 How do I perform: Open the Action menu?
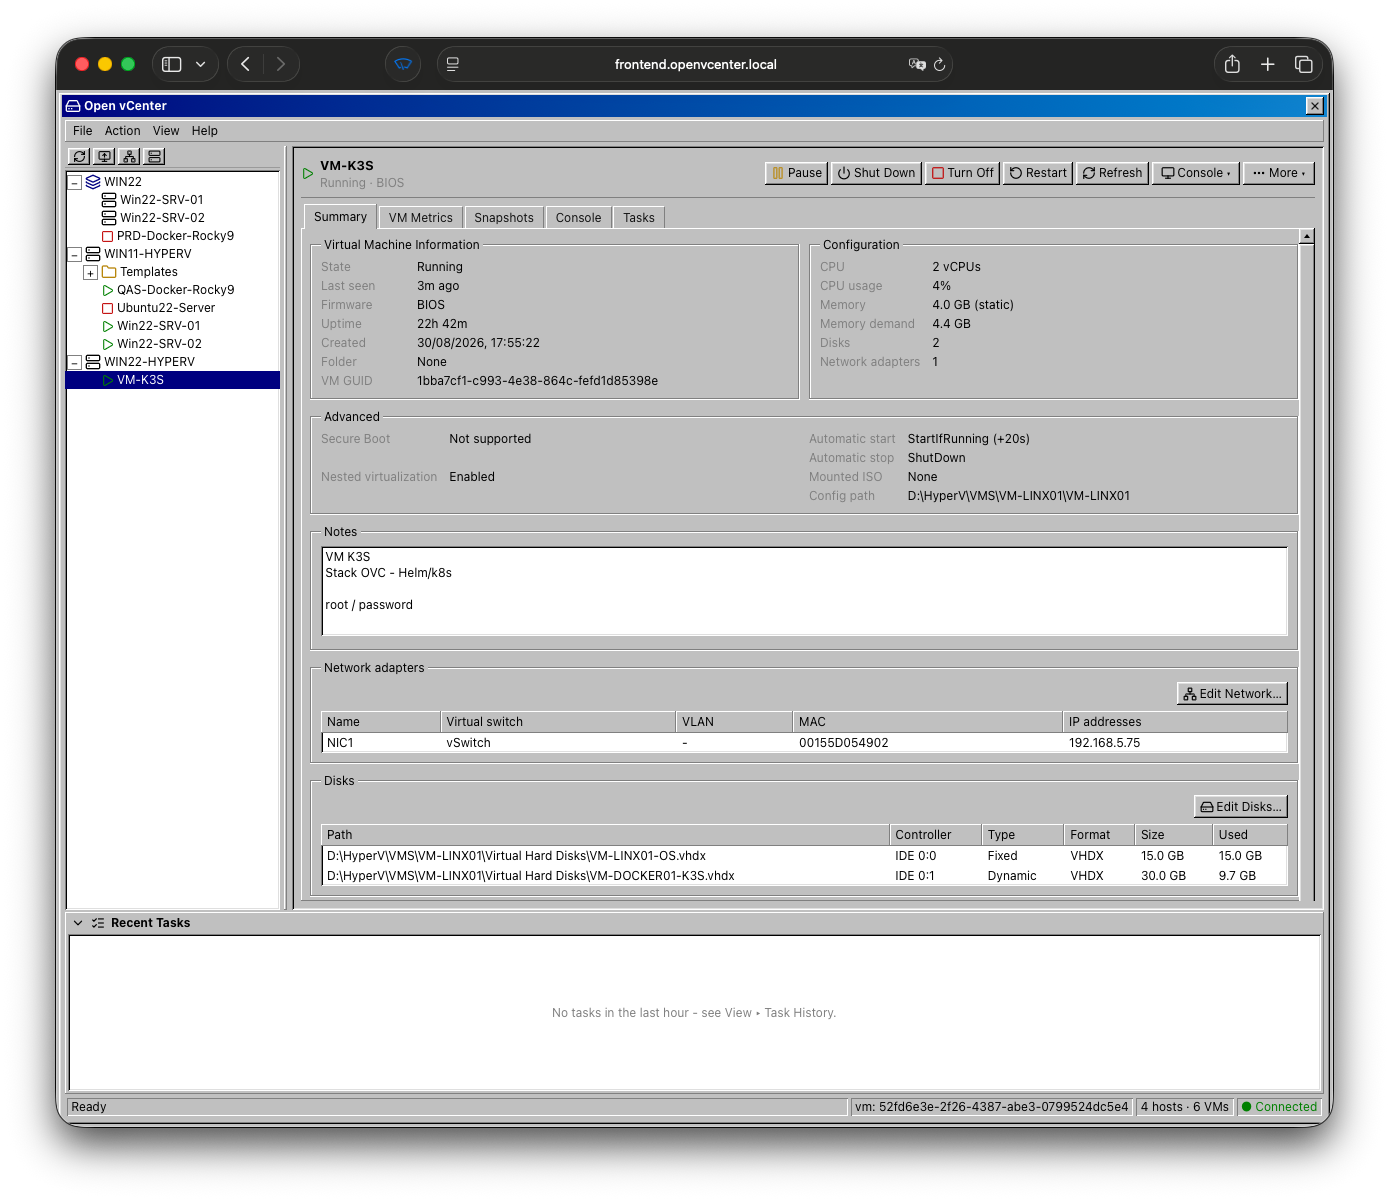(x=123, y=131)
